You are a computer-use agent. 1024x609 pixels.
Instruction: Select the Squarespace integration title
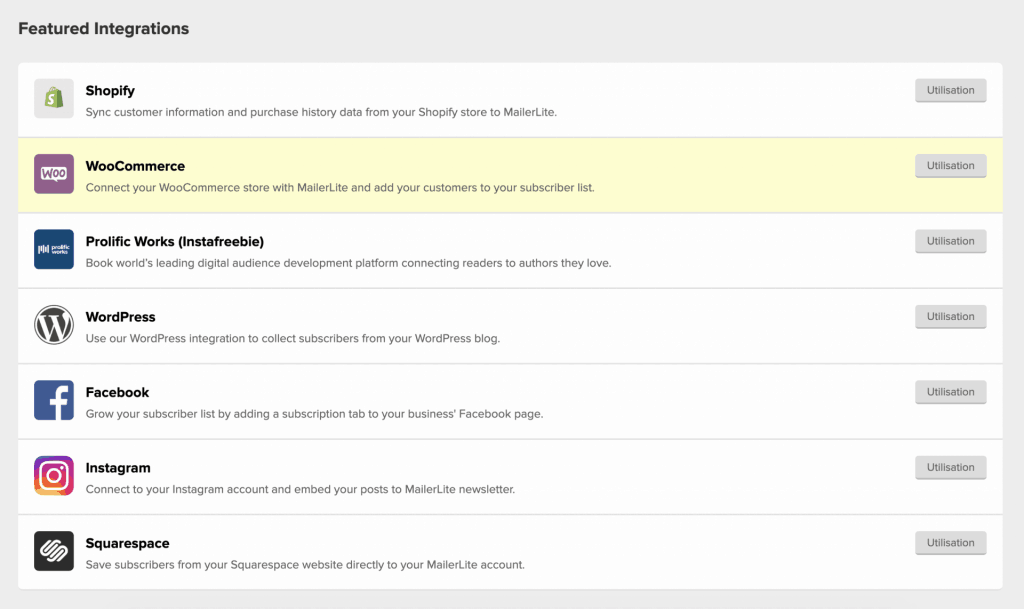click(x=127, y=544)
